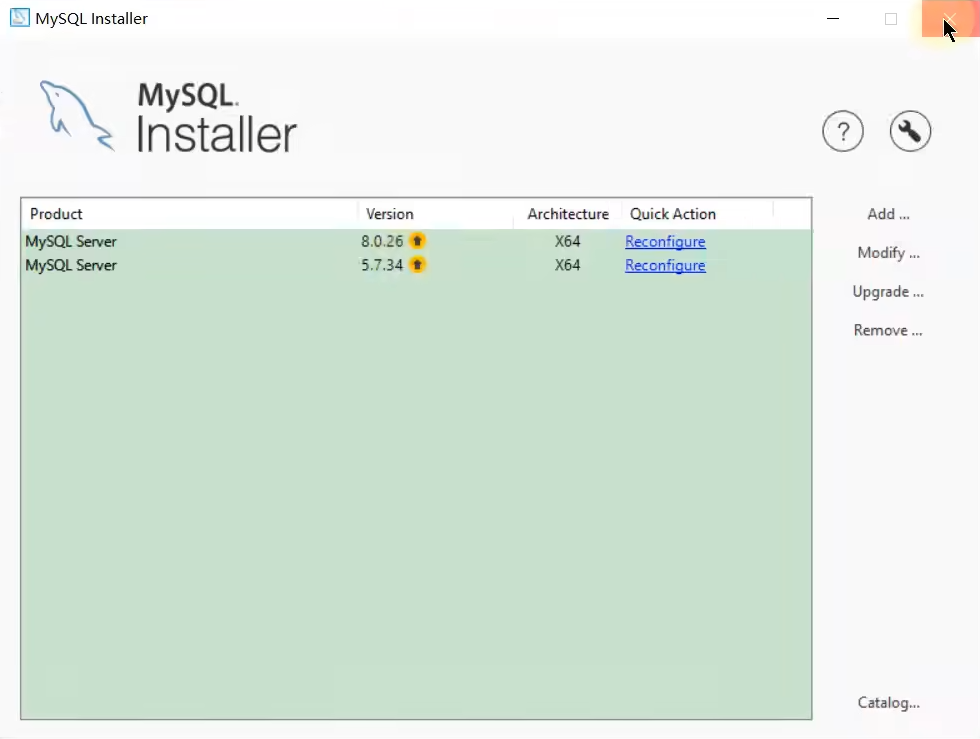Click the Quick Action column header

698,214
